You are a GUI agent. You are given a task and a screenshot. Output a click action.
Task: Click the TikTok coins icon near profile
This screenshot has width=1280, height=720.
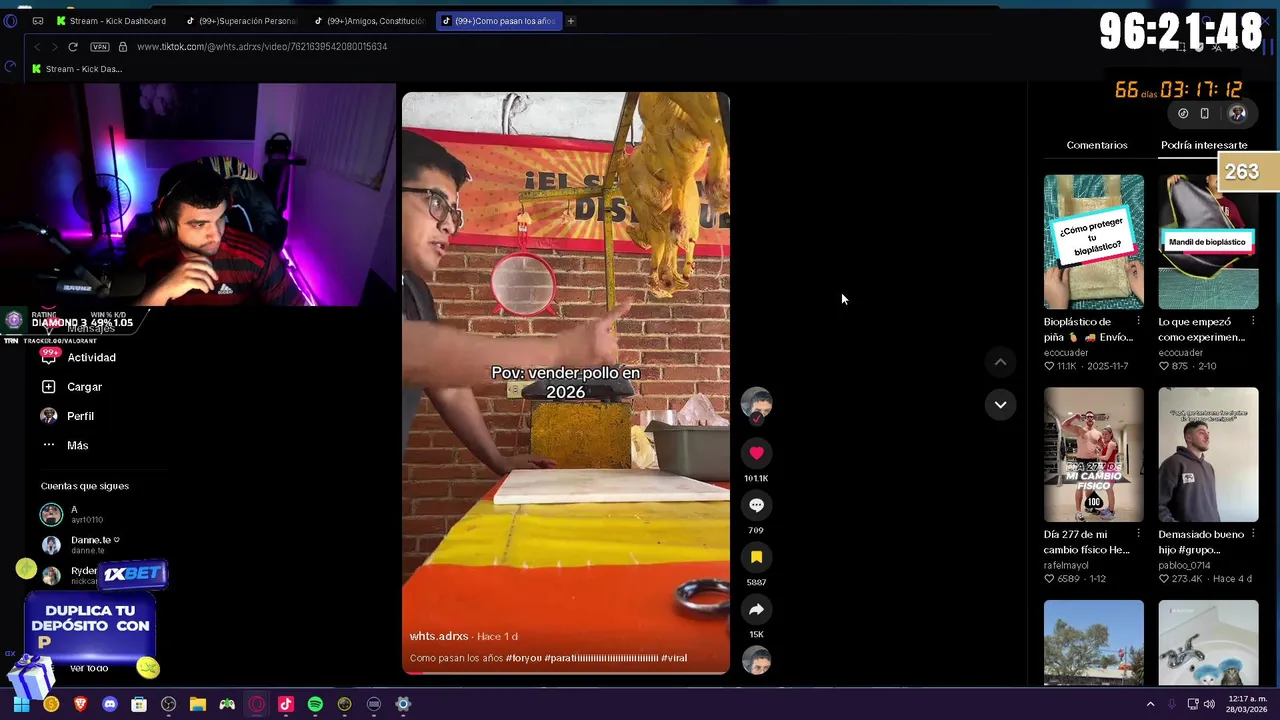pyautogui.click(x=1183, y=113)
